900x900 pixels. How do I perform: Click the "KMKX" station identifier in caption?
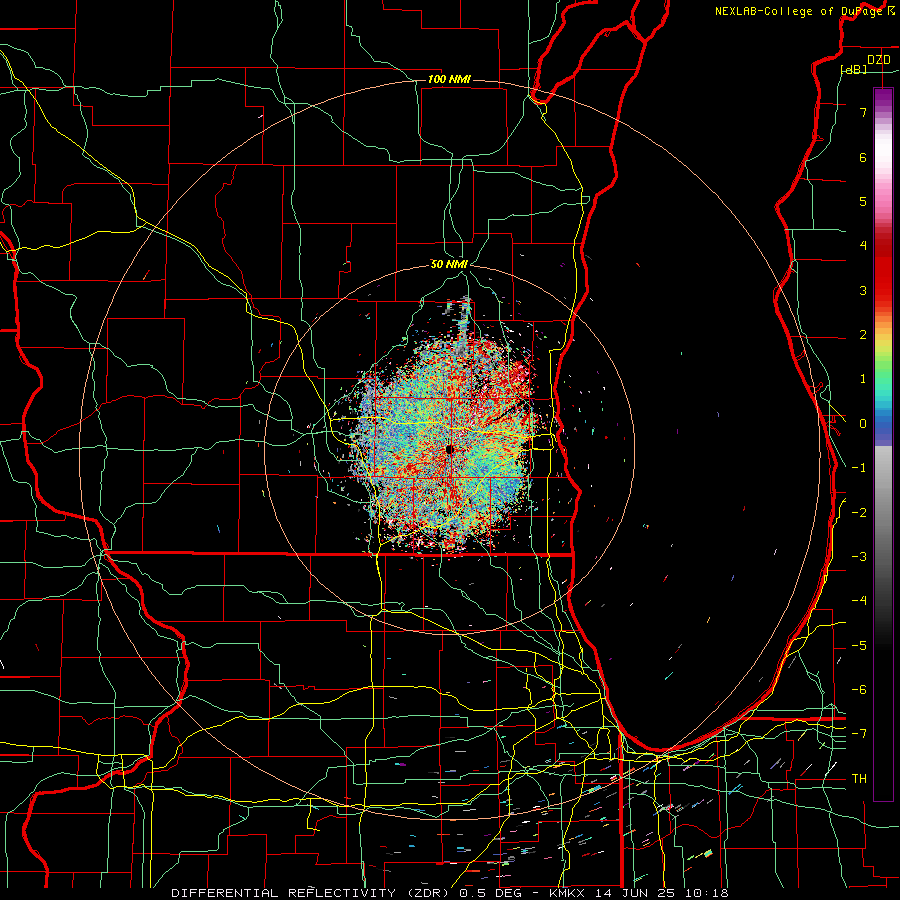pyautogui.click(x=567, y=893)
